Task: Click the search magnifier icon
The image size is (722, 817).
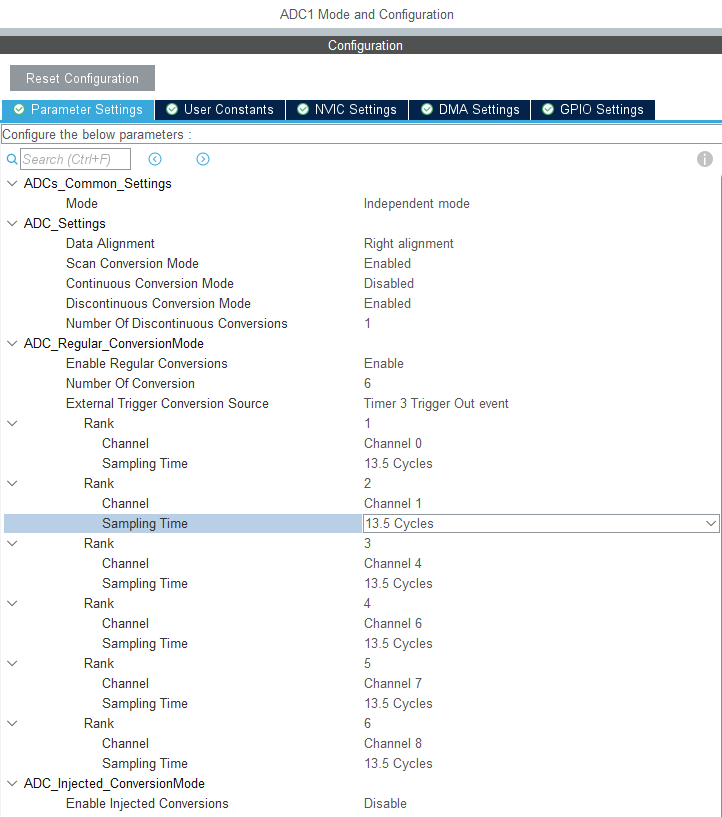Action: tap(12, 159)
